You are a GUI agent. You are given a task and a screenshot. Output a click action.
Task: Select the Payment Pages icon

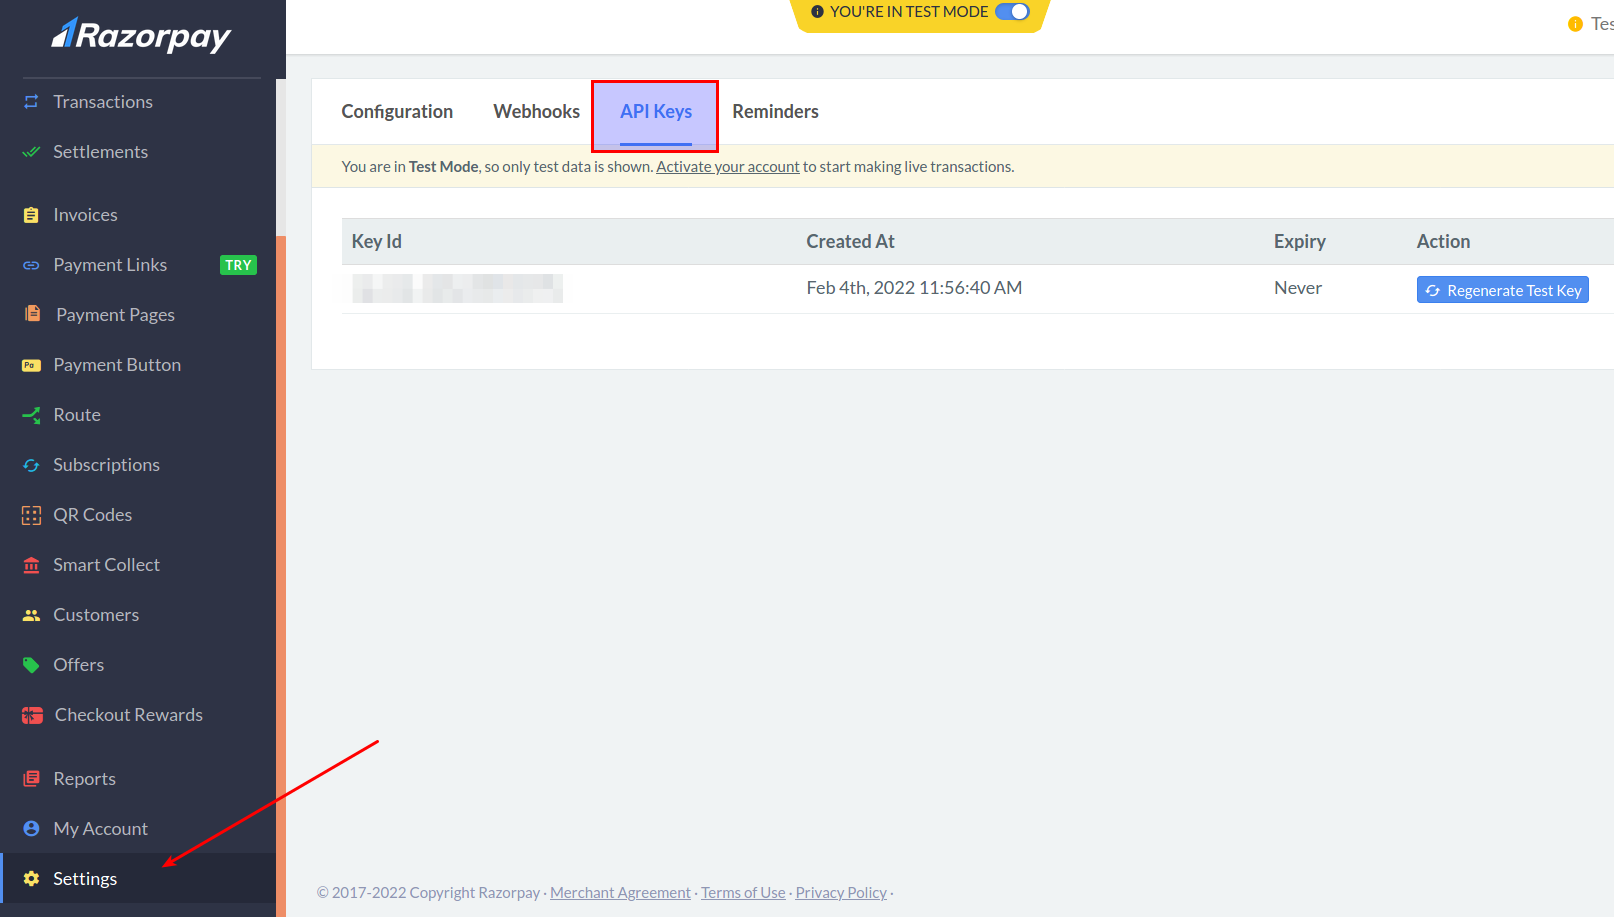tap(32, 314)
